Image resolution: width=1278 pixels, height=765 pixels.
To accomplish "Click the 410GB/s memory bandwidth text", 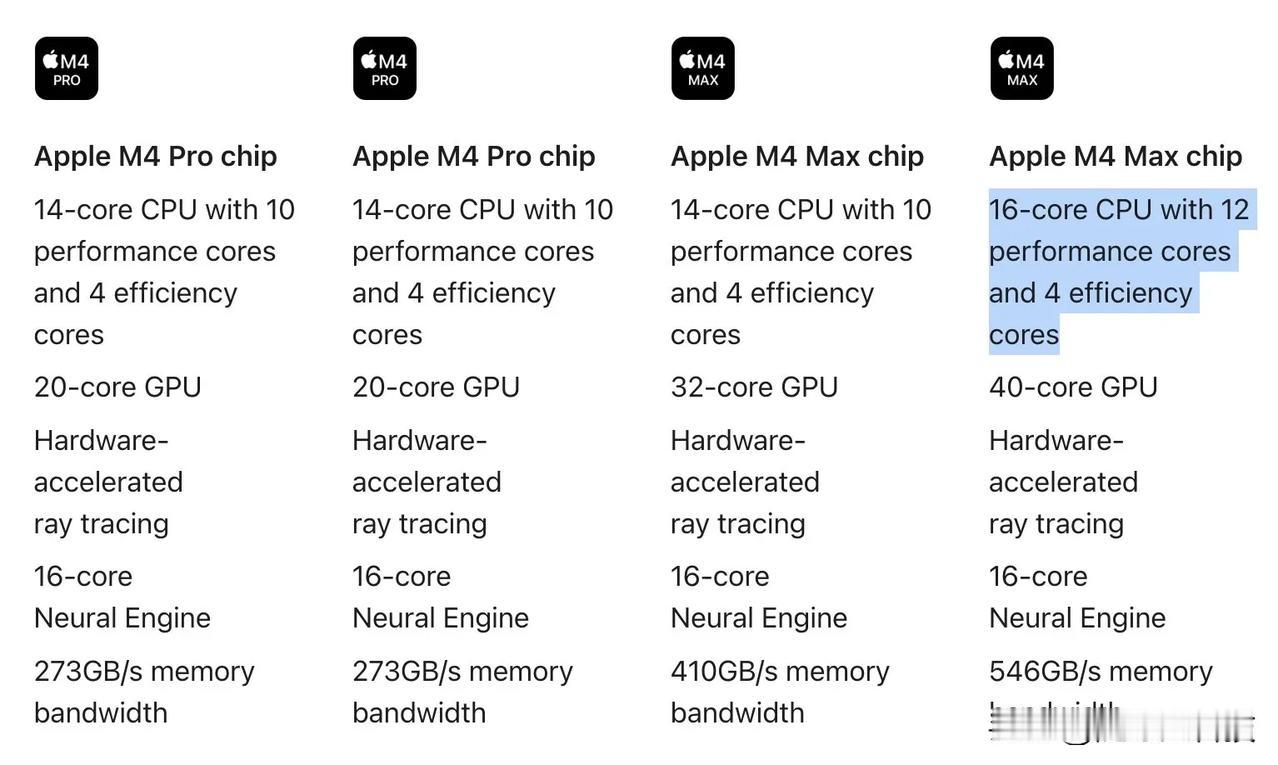I will [779, 691].
